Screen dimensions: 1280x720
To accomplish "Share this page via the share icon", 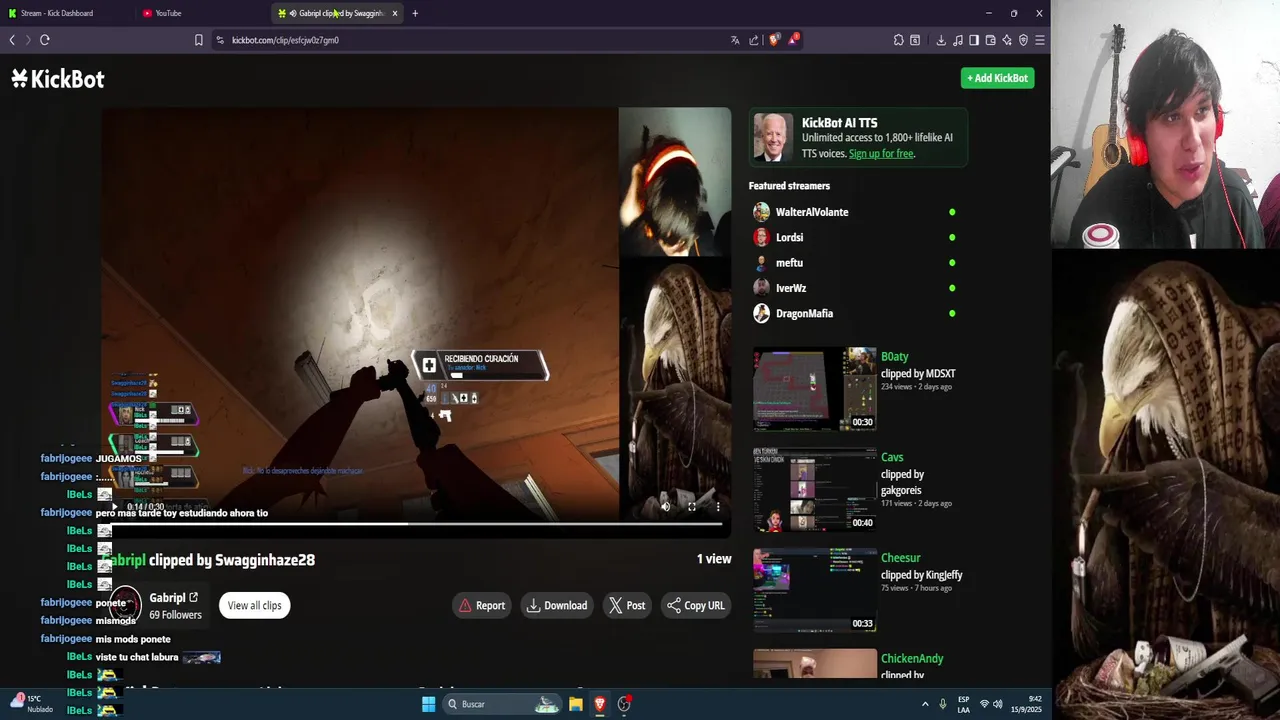I will [754, 40].
